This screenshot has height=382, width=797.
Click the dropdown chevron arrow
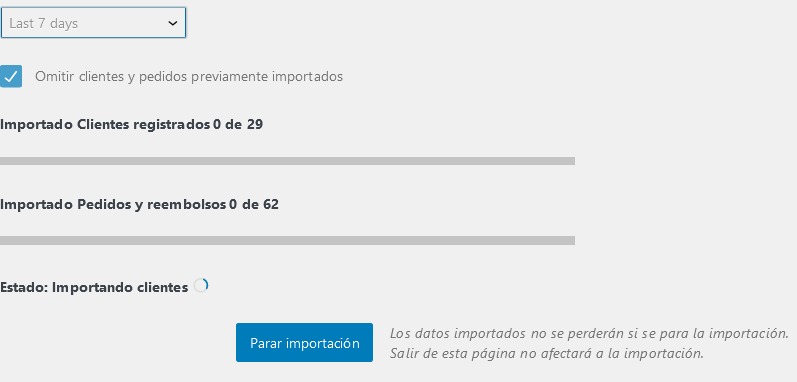pyautogui.click(x=173, y=23)
